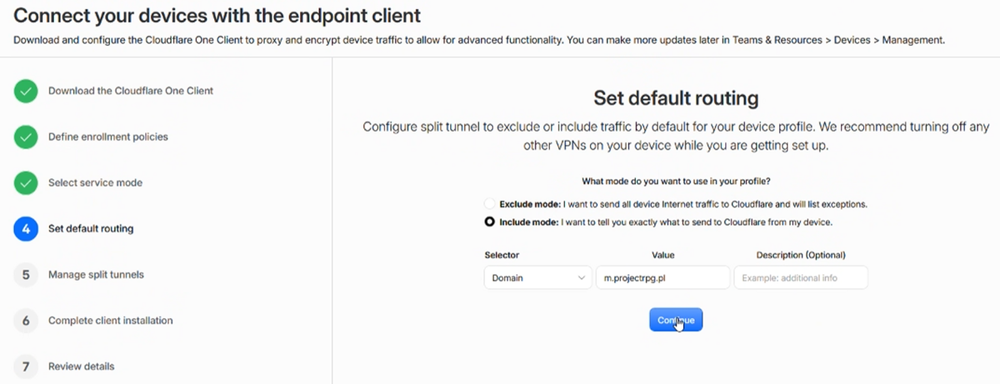1000x384 pixels.
Task: Click the green checkmark next to Select service mode
Action: click(26, 183)
